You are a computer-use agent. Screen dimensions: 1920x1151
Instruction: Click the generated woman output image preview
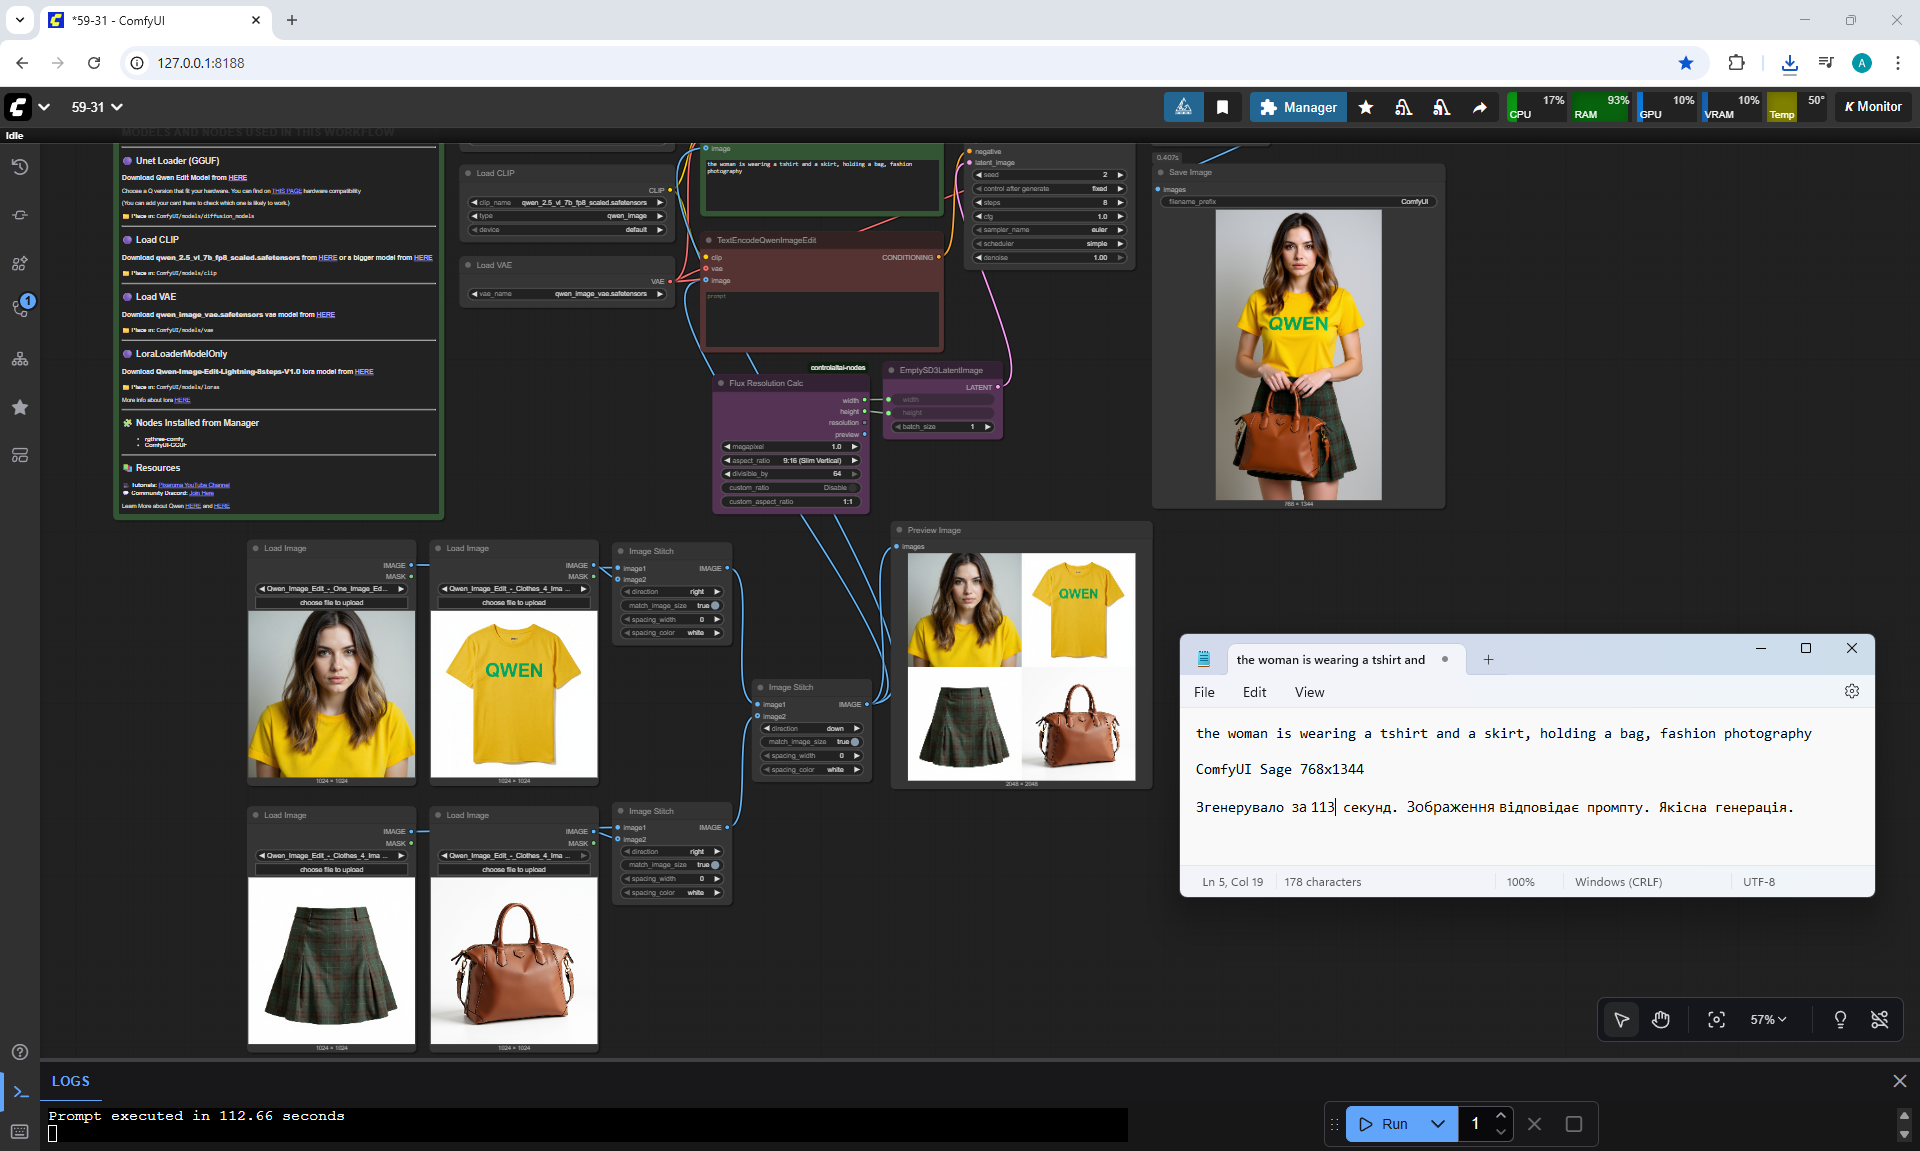tap(1298, 355)
